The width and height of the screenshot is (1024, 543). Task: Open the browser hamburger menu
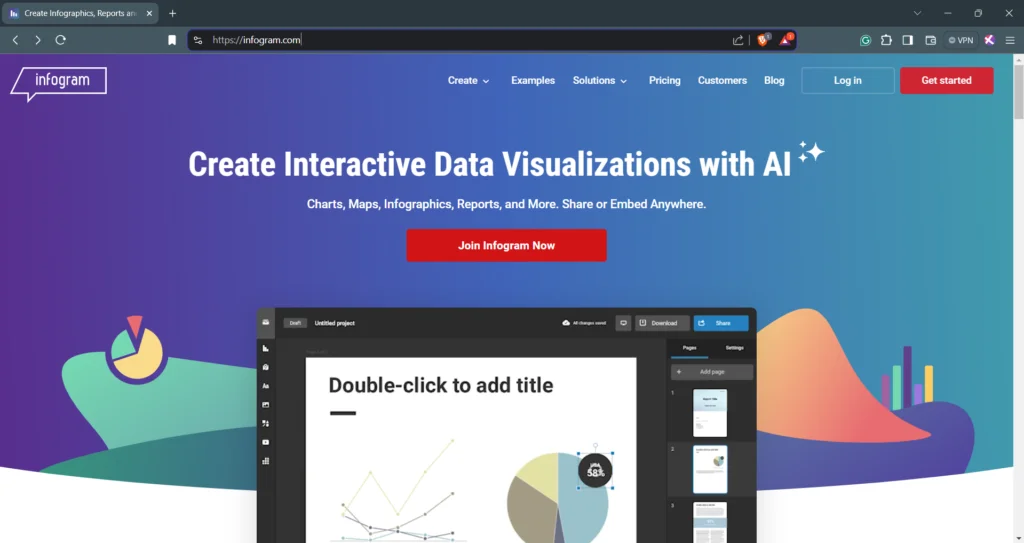pyautogui.click(x=1010, y=40)
